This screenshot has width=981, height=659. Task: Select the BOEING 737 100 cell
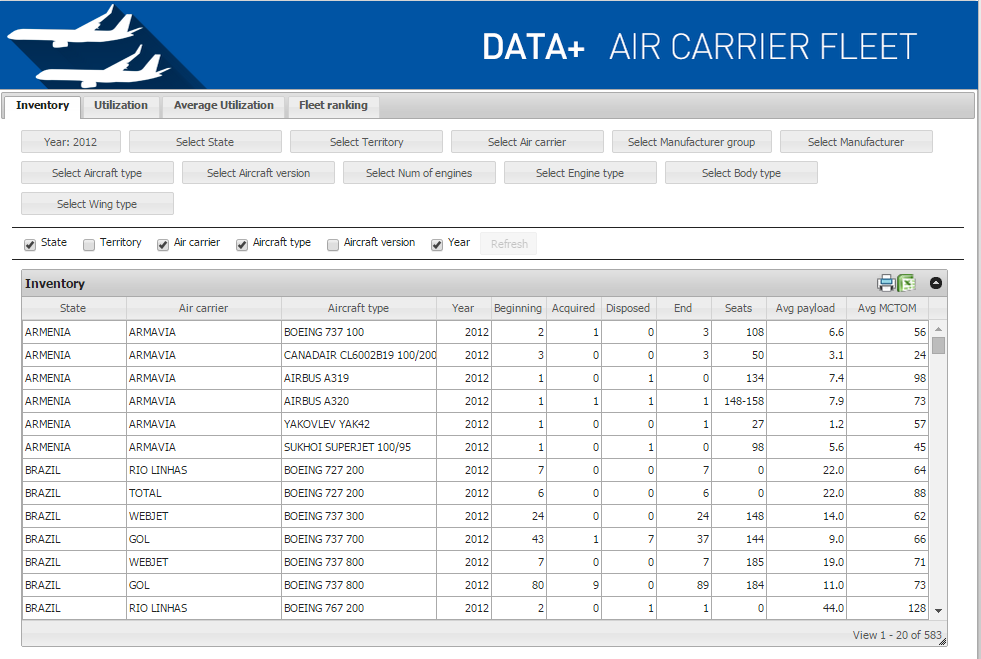[358, 332]
